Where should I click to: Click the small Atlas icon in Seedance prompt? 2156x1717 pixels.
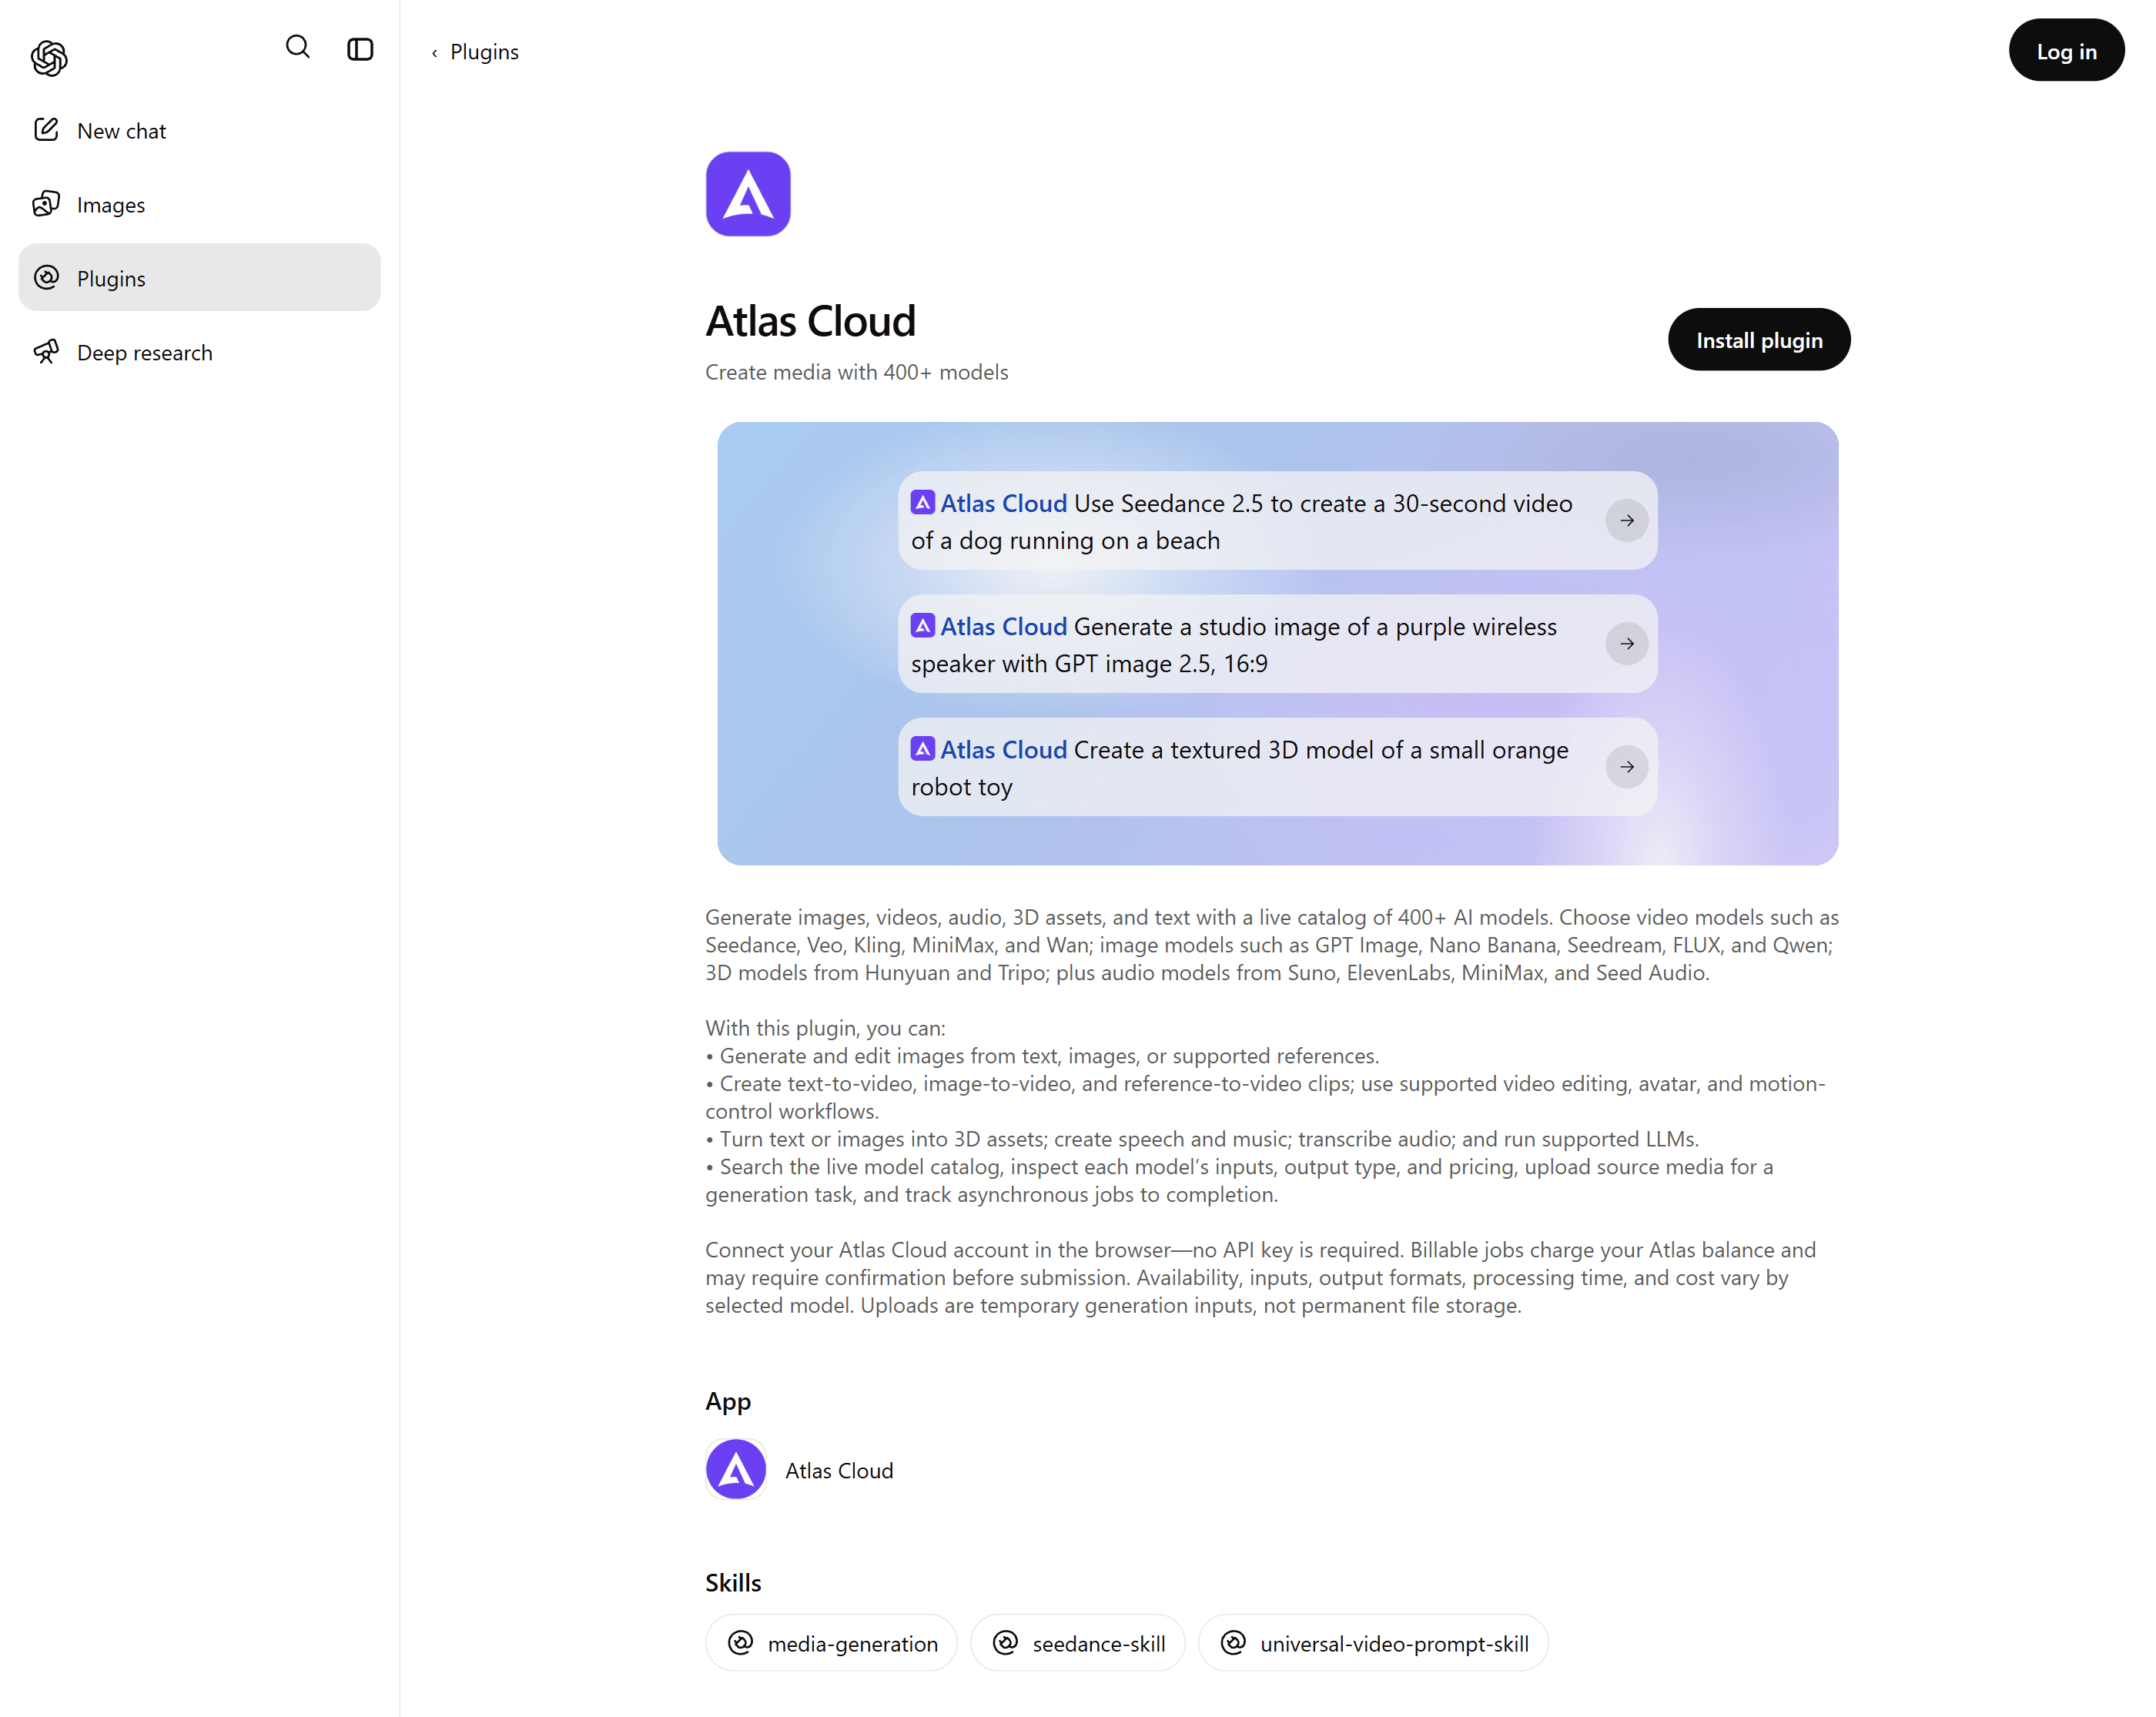coord(923,502)
